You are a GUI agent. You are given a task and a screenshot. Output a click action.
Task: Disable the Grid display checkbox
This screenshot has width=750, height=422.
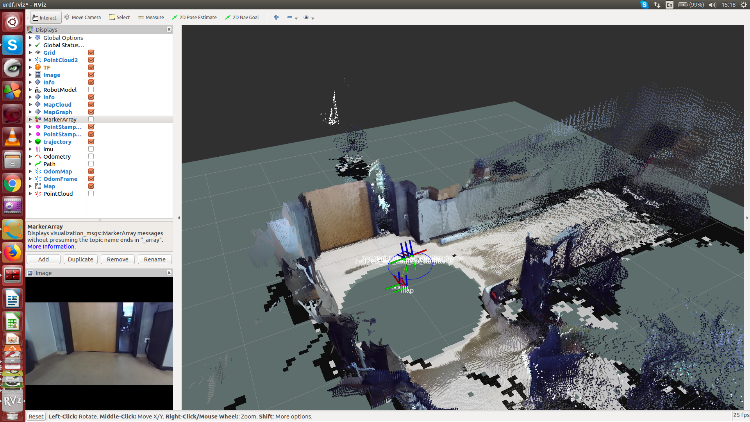91,52
